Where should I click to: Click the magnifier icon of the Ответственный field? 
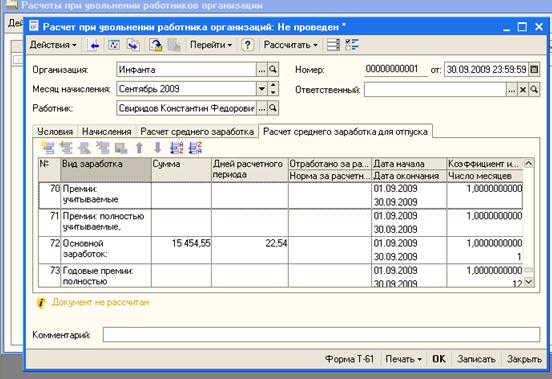(534, 90)
